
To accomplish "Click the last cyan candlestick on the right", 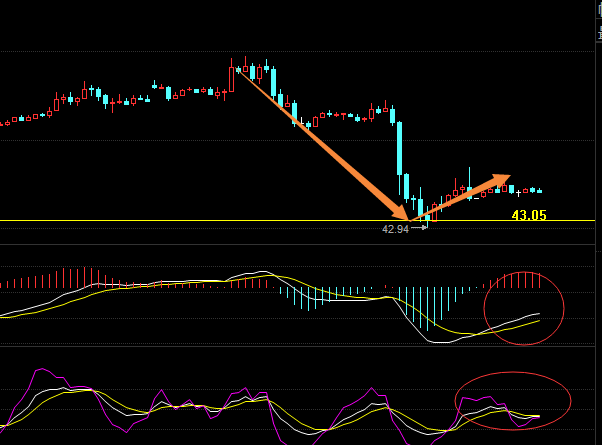I will tap(540, 190).
